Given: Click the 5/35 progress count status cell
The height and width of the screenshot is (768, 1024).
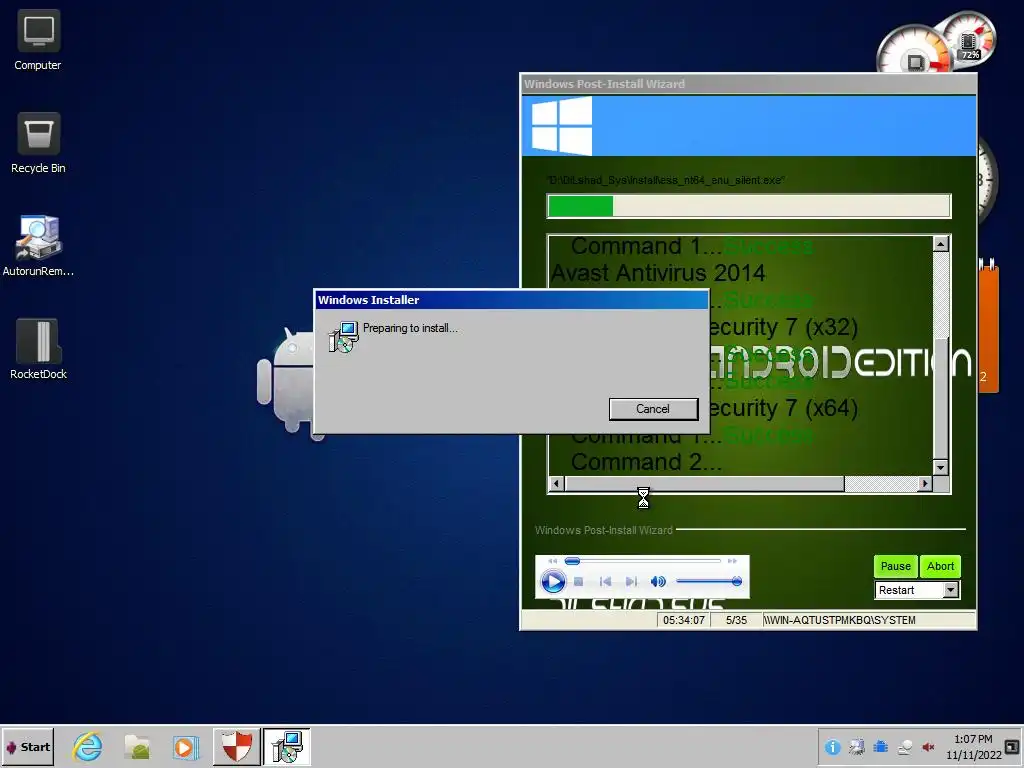Looking at the screenshot, I should 736,620.
